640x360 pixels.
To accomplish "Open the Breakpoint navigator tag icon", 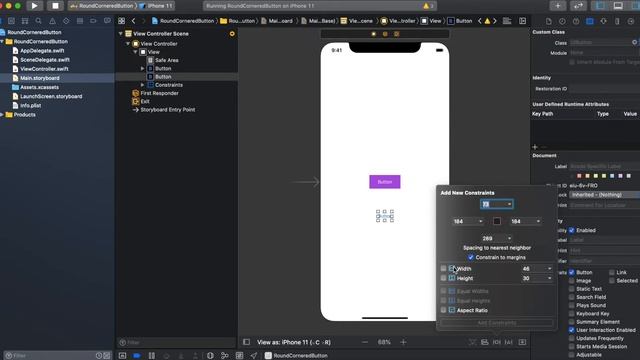I will 93,21.
